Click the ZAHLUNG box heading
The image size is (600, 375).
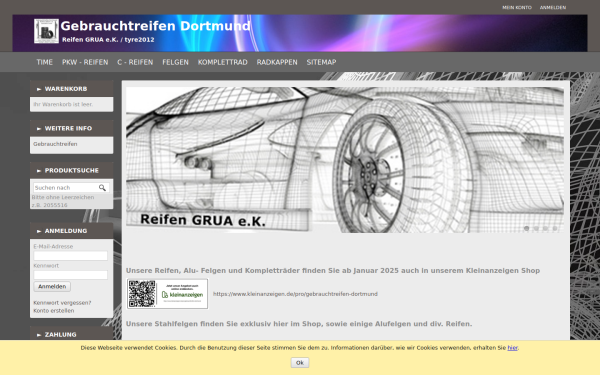(72, 334)
